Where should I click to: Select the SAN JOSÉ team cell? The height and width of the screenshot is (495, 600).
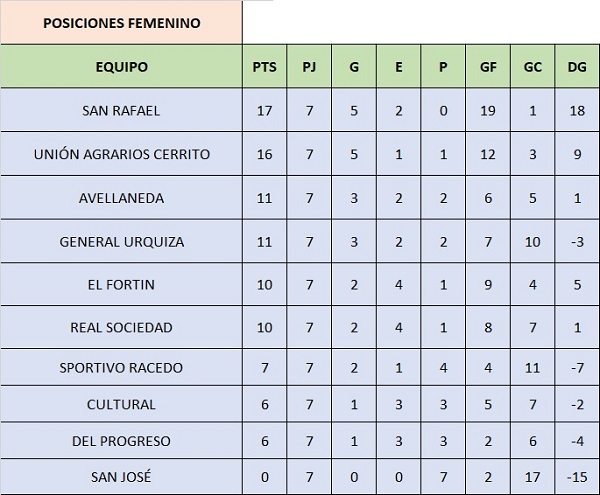click(x=121, y=477)
